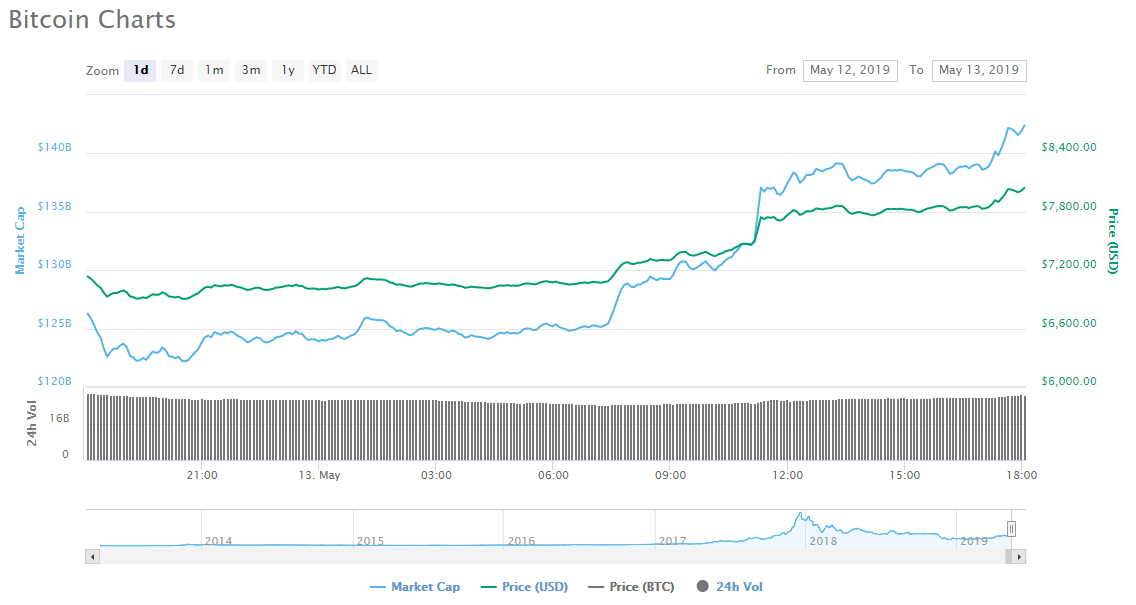Screen dimensions: 1136x605
Task: Click the horizontal scrollbar track below the navigator
Action: [x=550, y=556]
